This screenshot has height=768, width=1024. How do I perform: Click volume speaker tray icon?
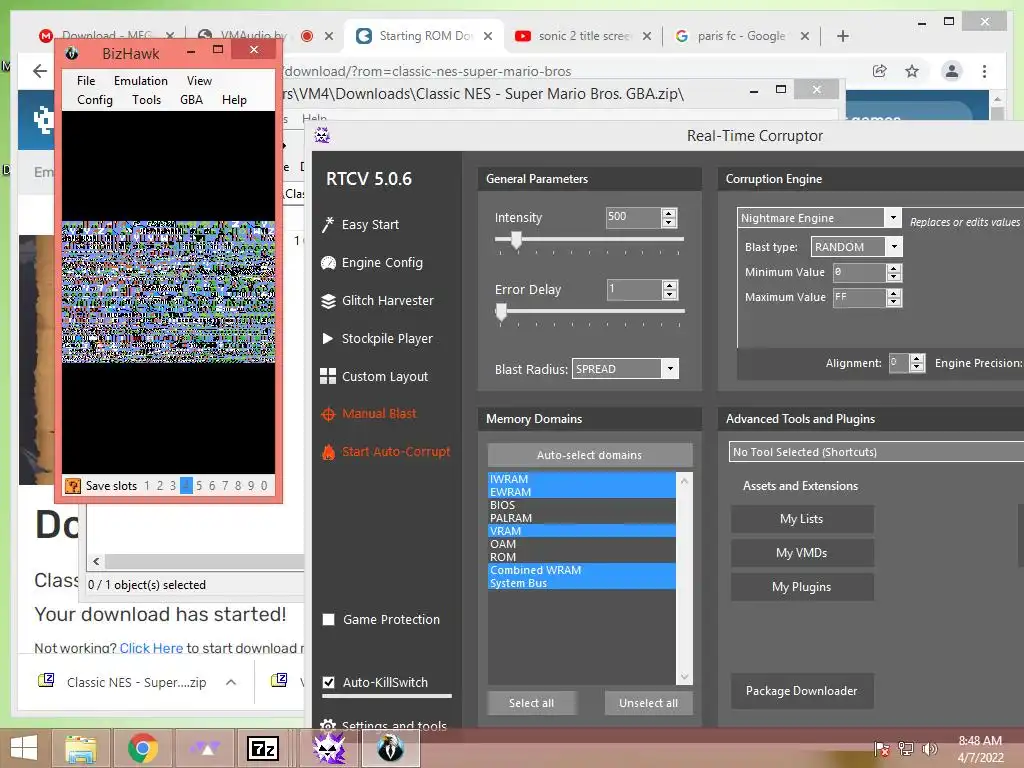[929, 749]
